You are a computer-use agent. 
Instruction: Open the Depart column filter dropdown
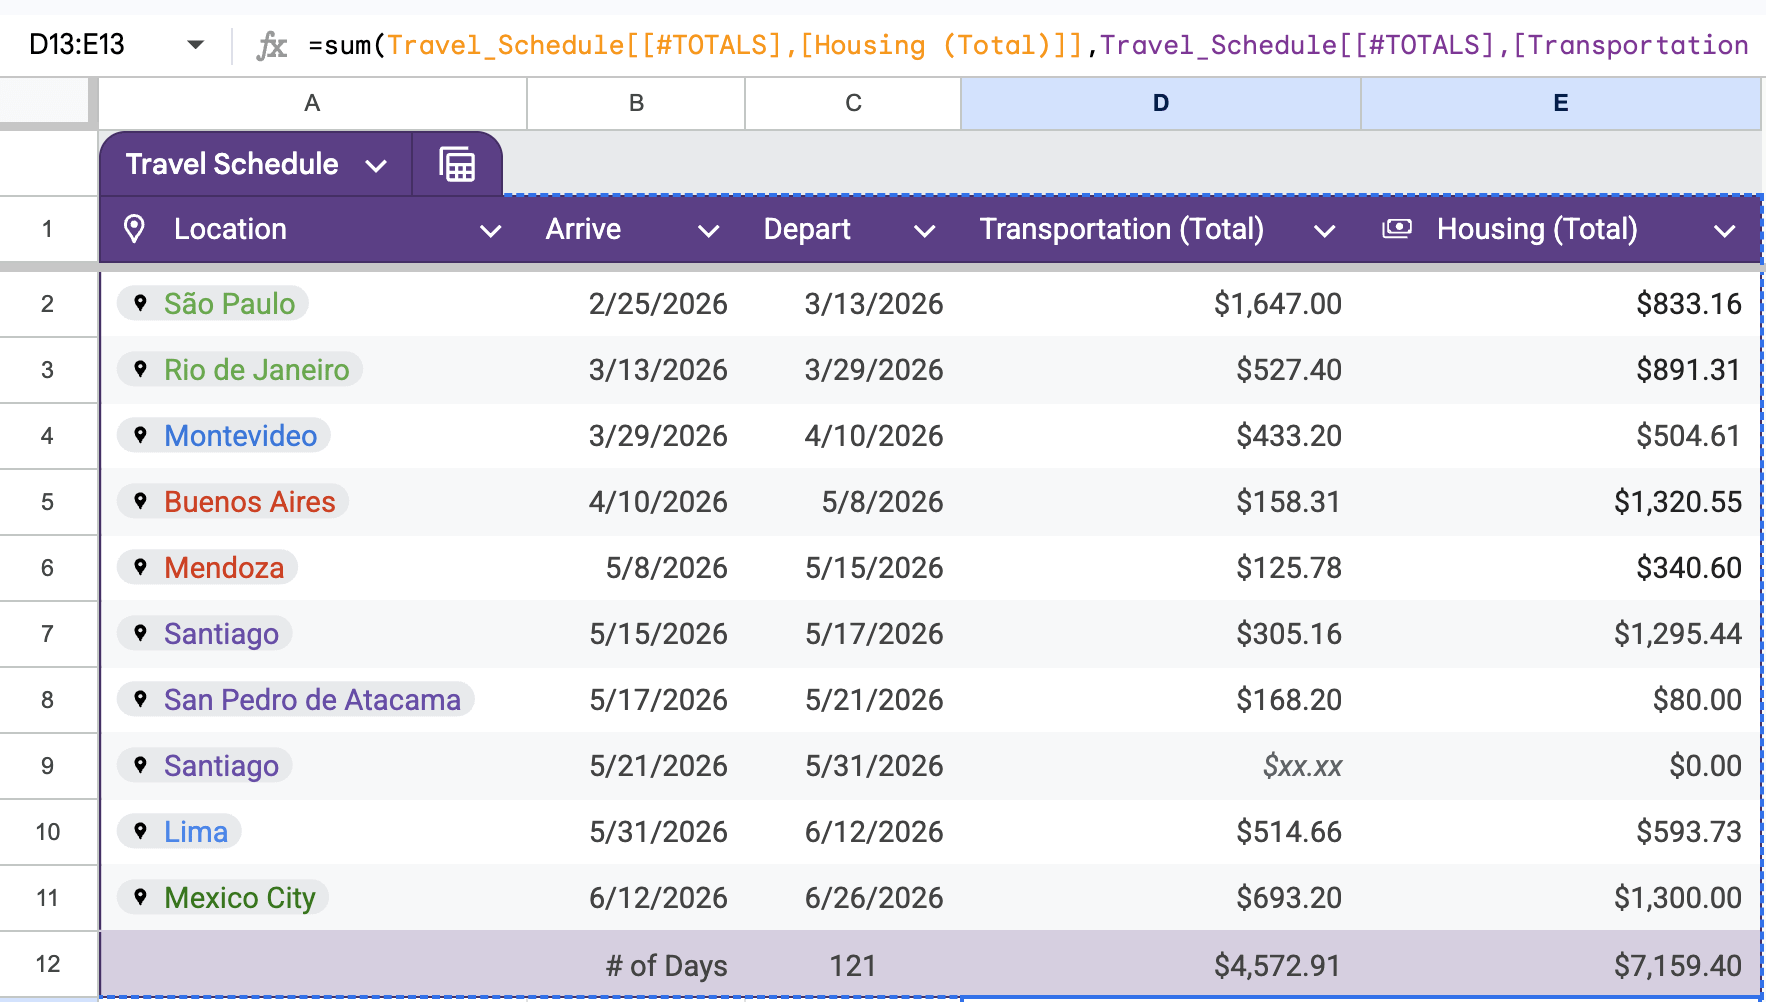[924, 231]
